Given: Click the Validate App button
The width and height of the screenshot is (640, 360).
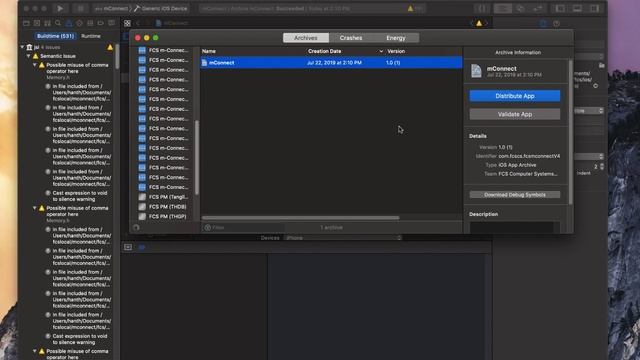Looking at the screenshot, I should [515, 114].
